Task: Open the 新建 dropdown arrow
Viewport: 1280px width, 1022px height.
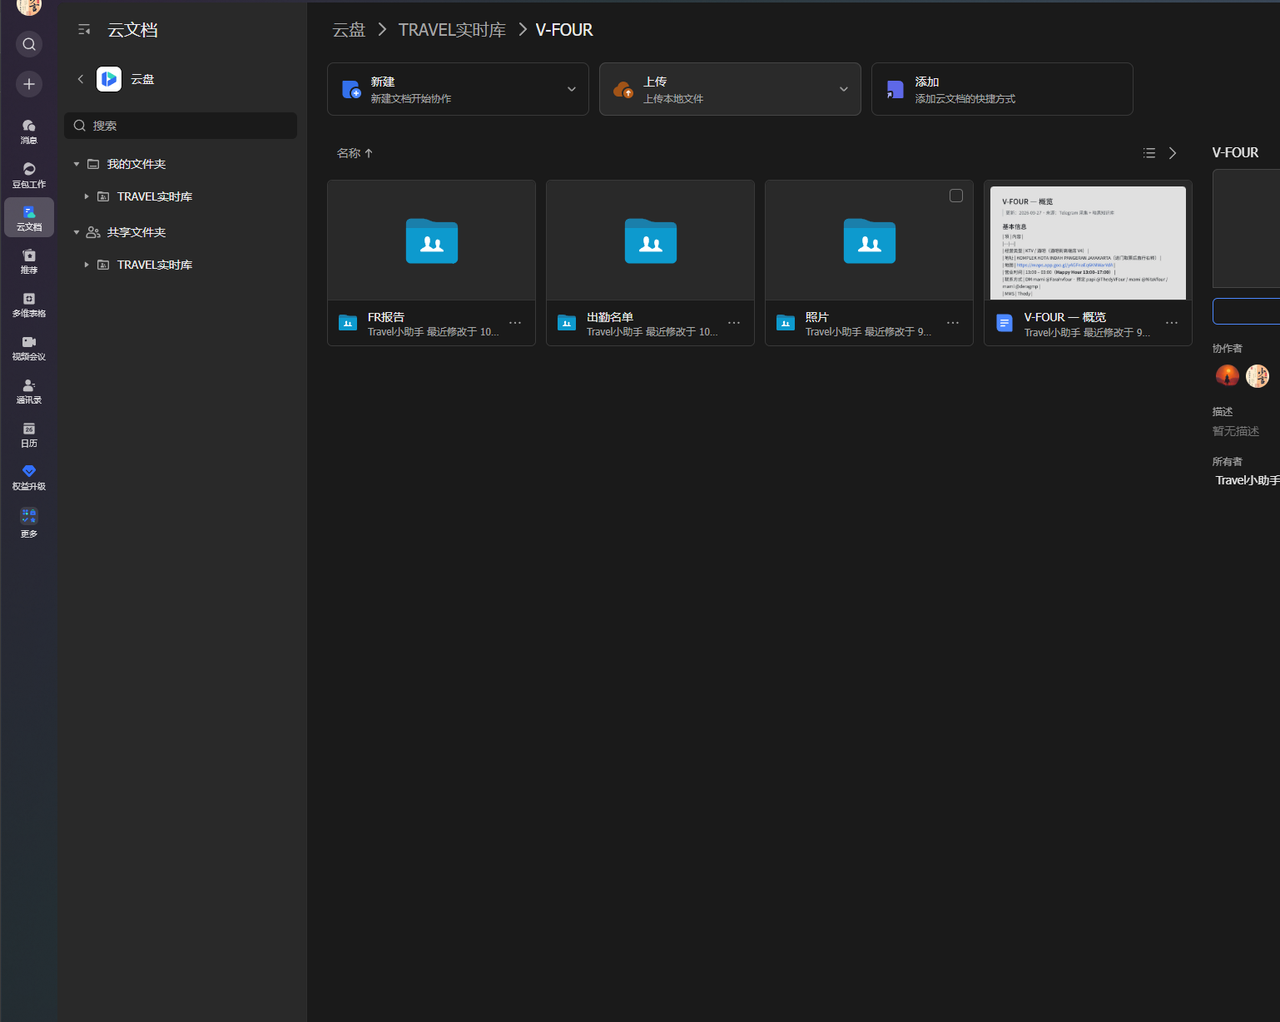Action: tap(571, 89)
